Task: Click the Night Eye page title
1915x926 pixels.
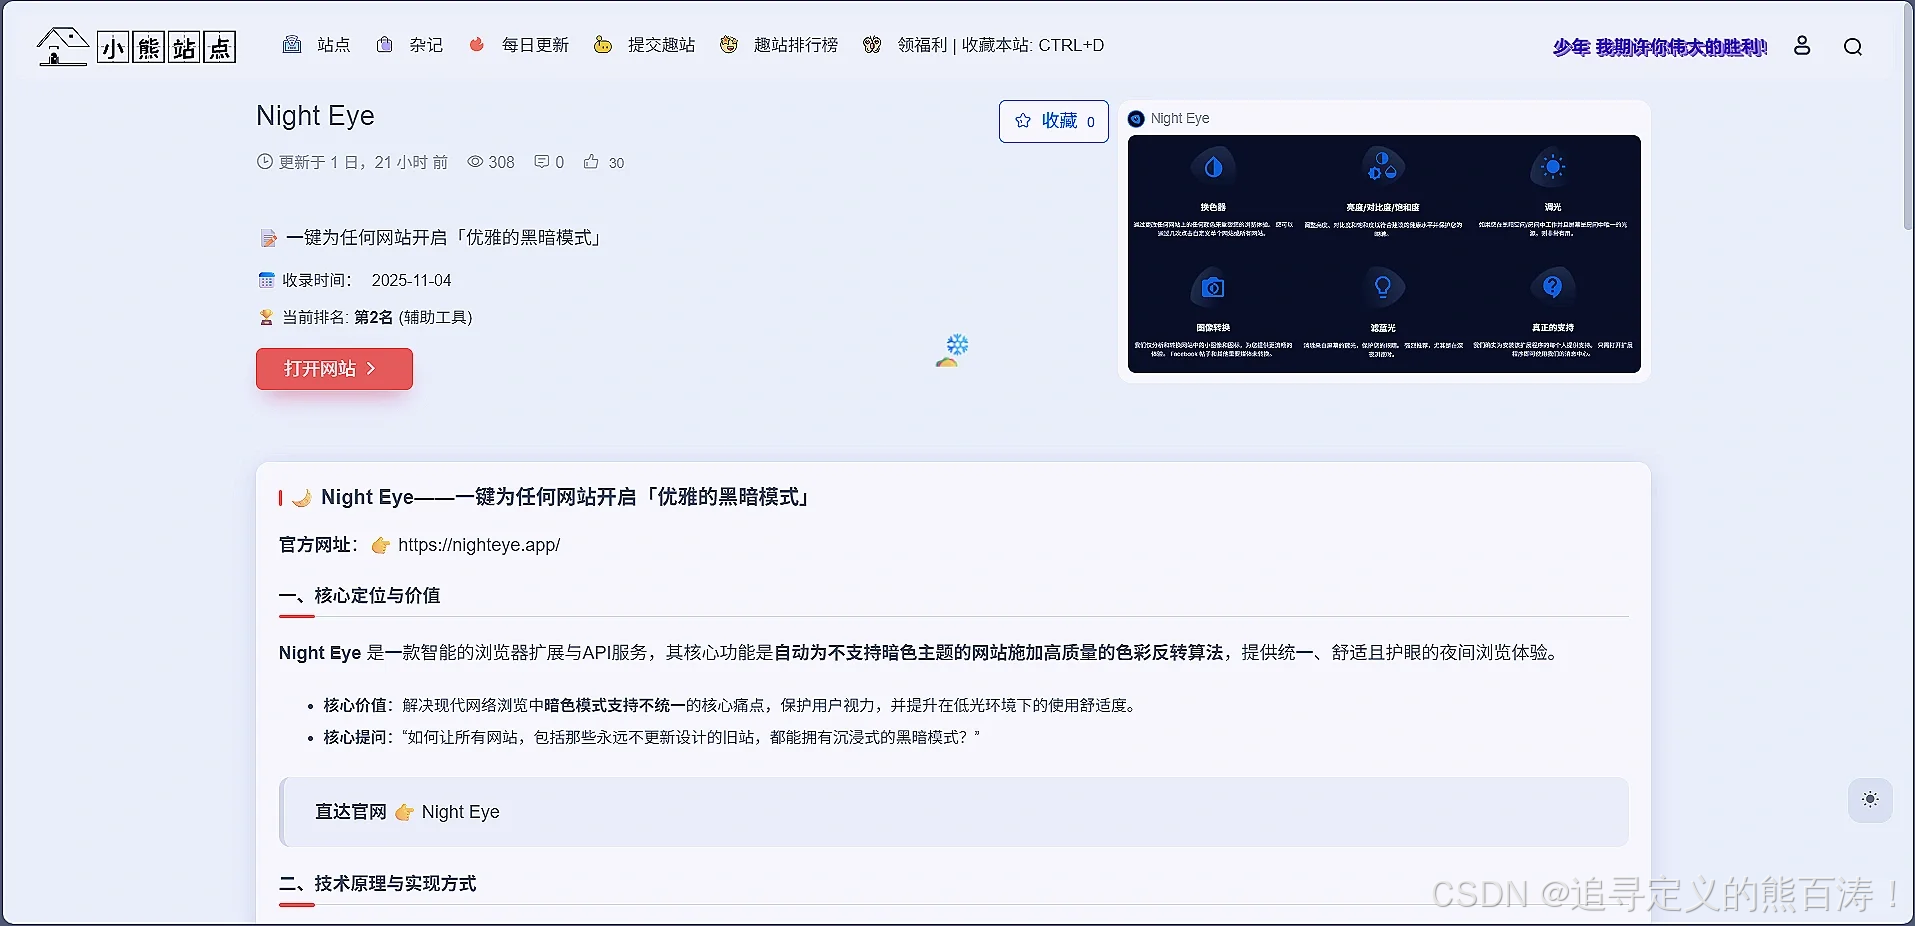Action: pos(315,116)
